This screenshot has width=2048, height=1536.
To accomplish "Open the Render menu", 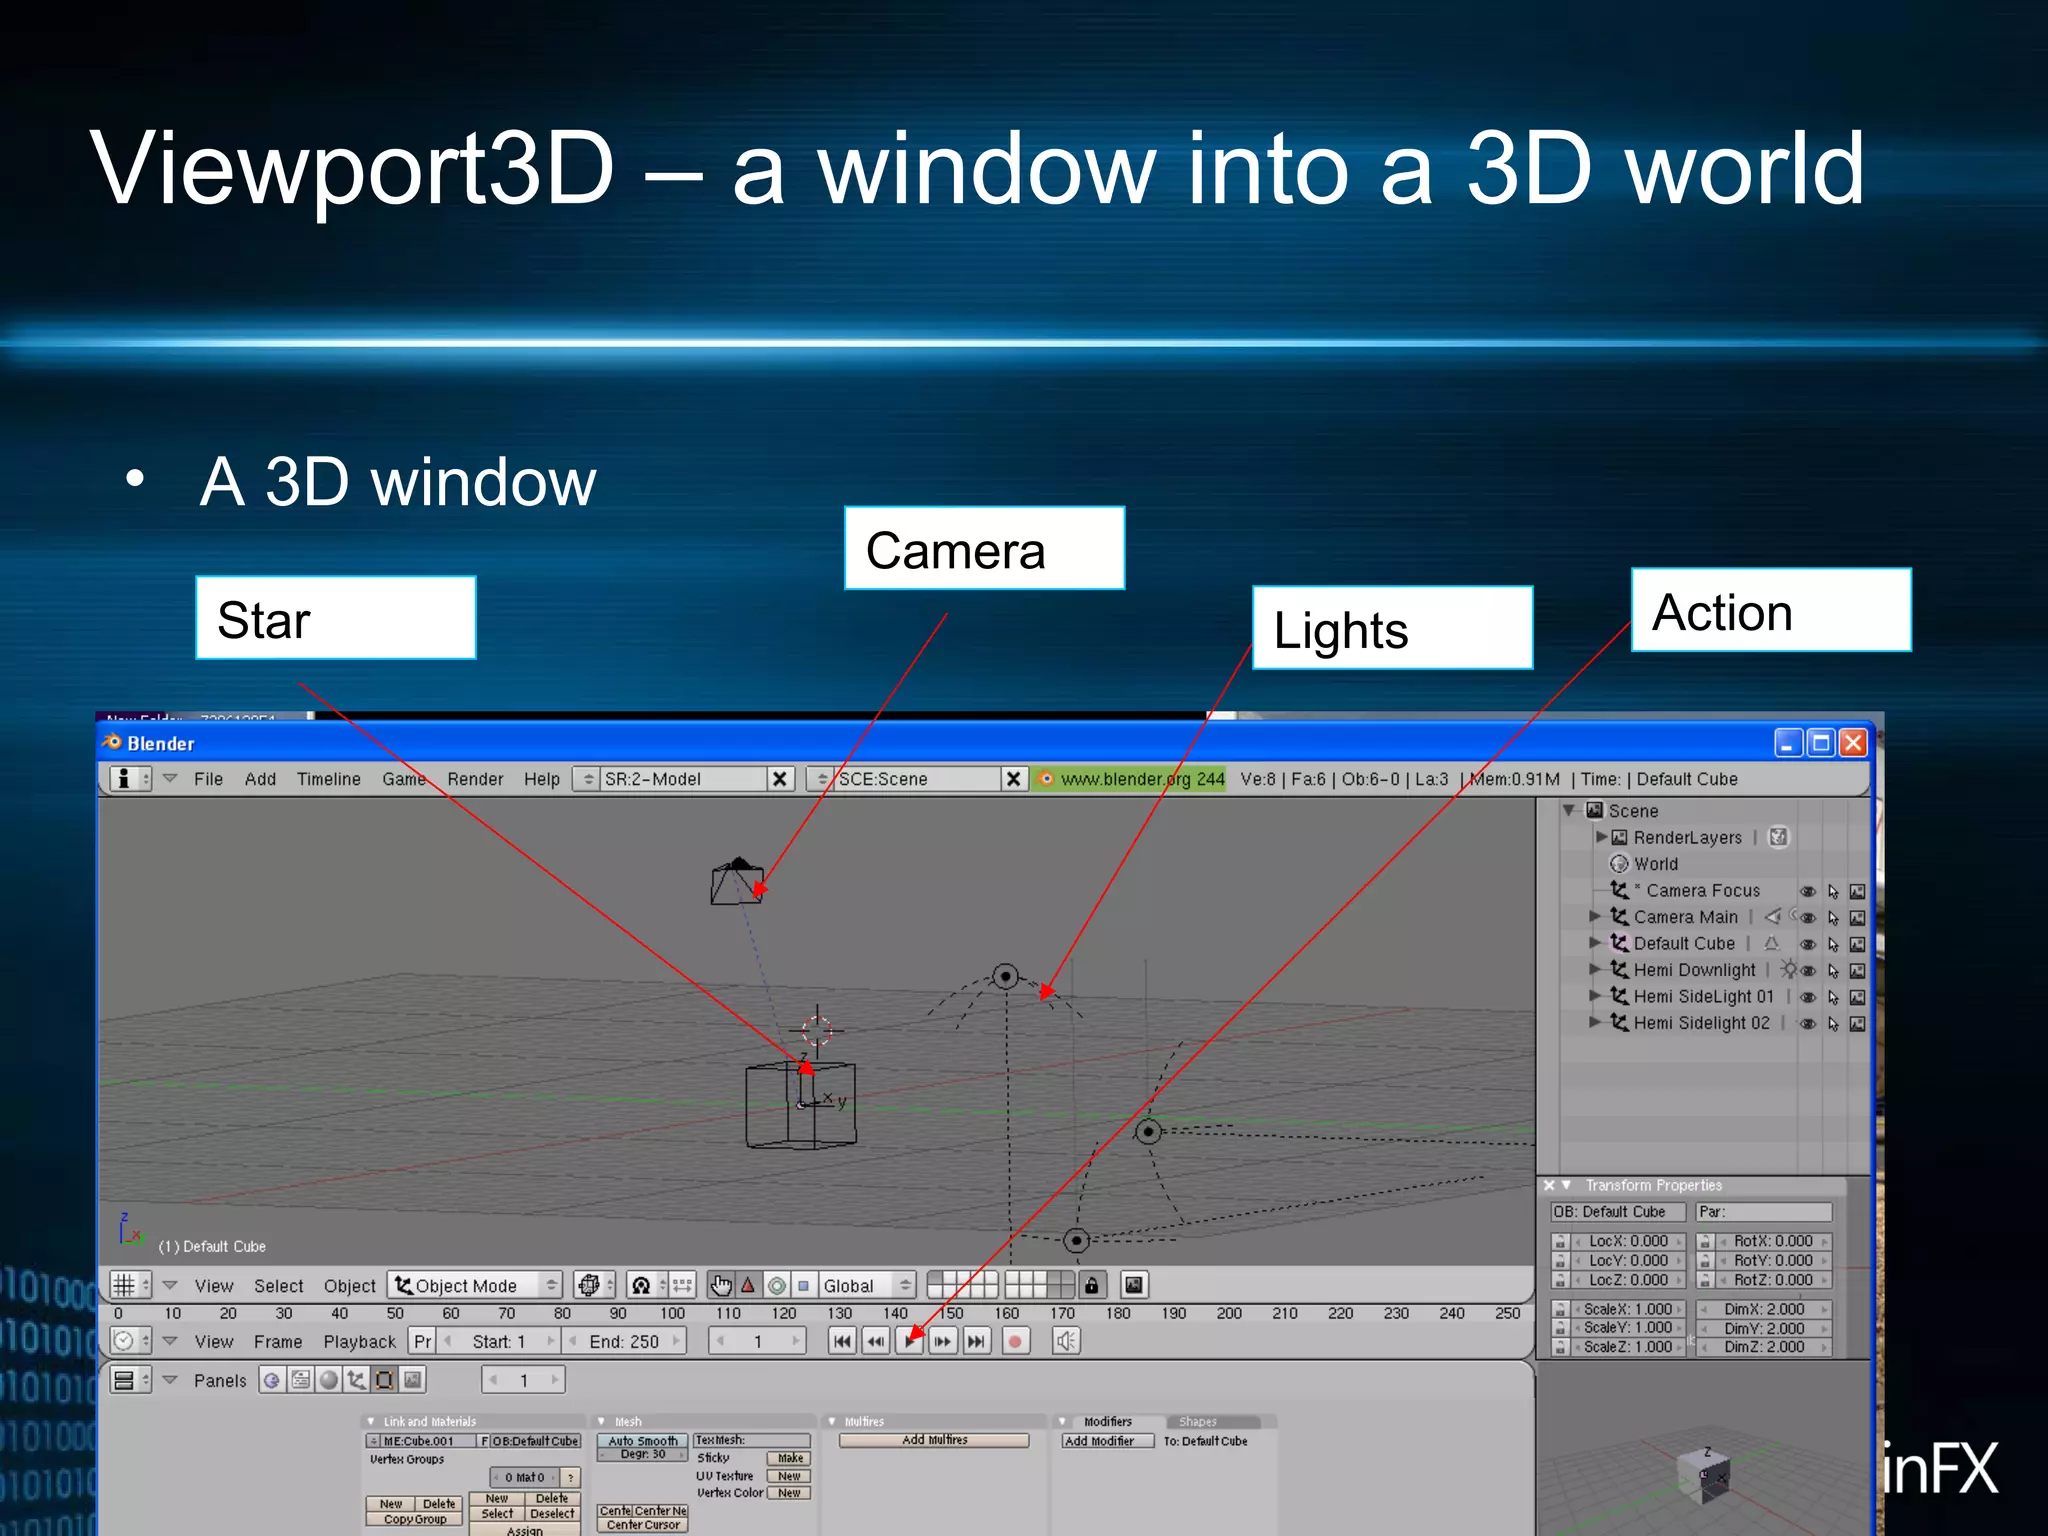I will click(475, 779).
